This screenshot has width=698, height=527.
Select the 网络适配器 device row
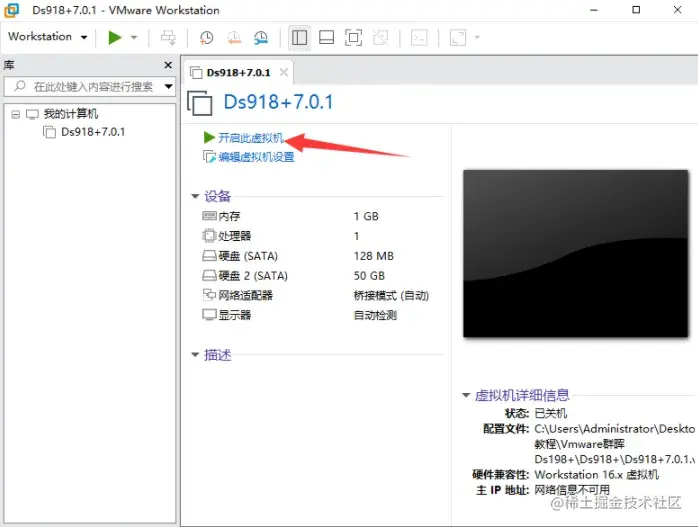point(237,295)
